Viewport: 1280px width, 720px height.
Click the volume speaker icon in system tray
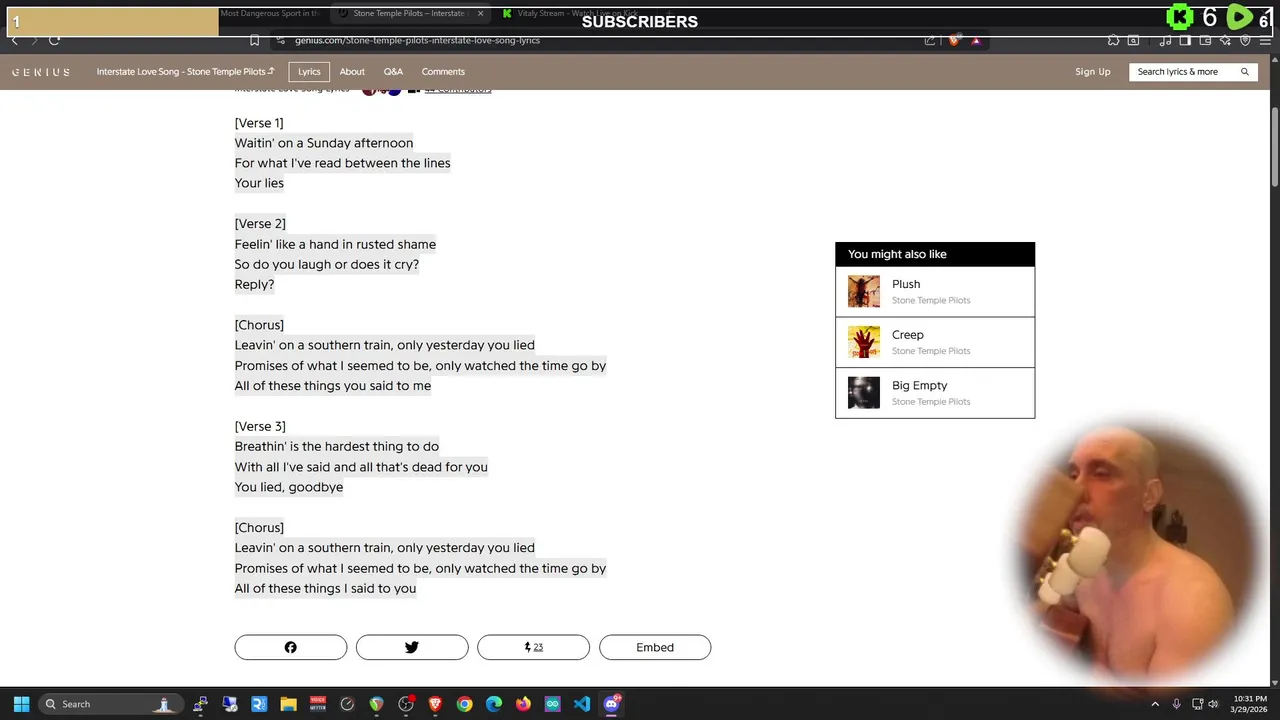tap(1213, 704)
